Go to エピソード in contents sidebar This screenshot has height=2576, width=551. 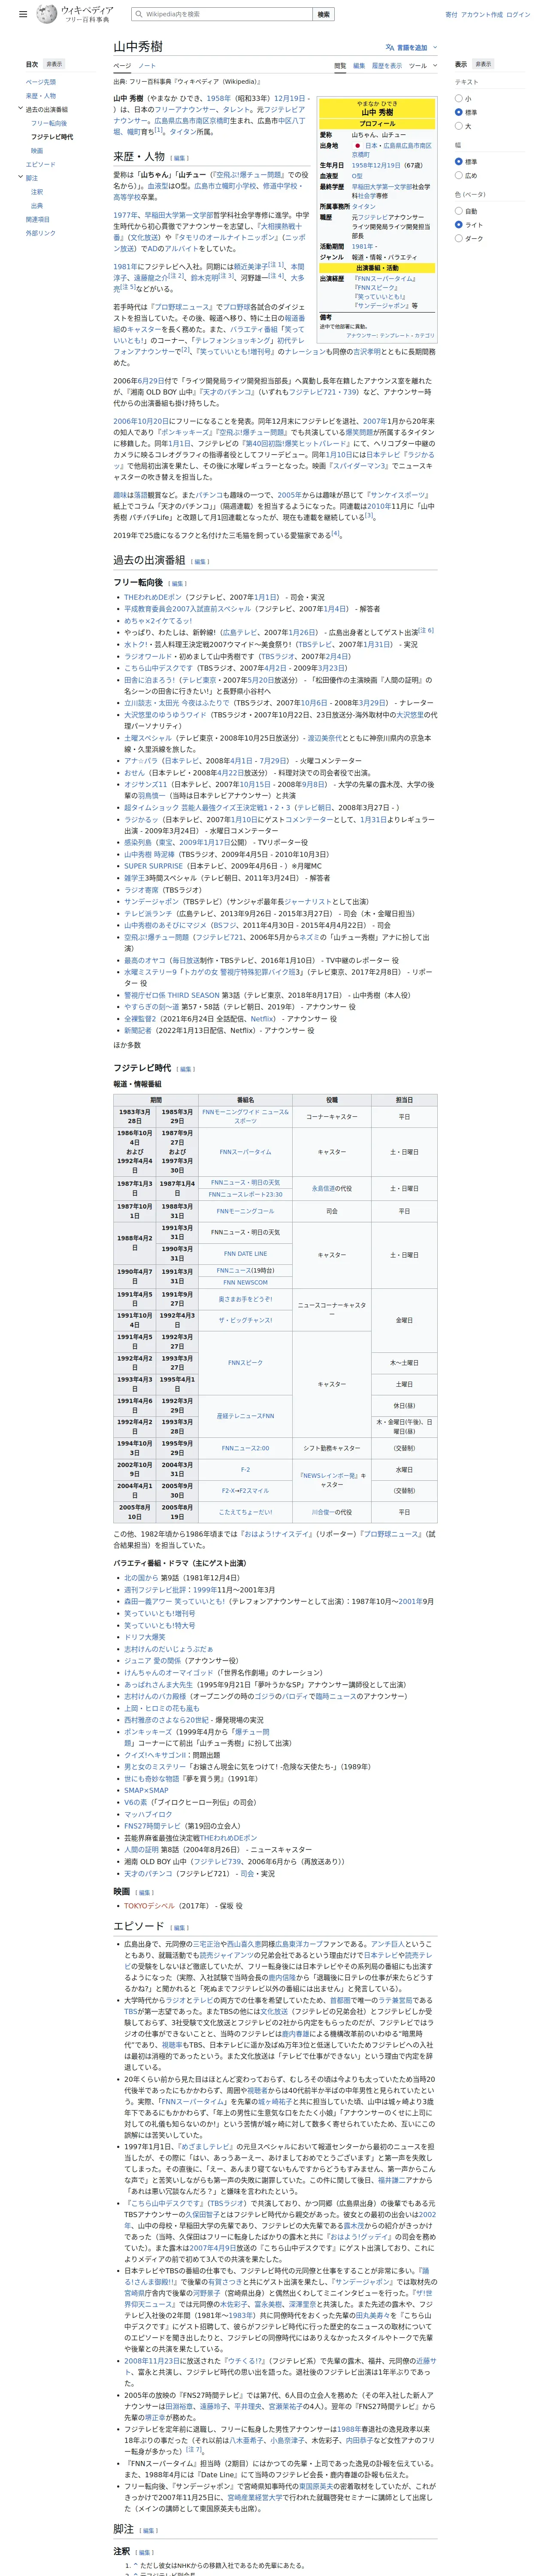tap(41, 164)
